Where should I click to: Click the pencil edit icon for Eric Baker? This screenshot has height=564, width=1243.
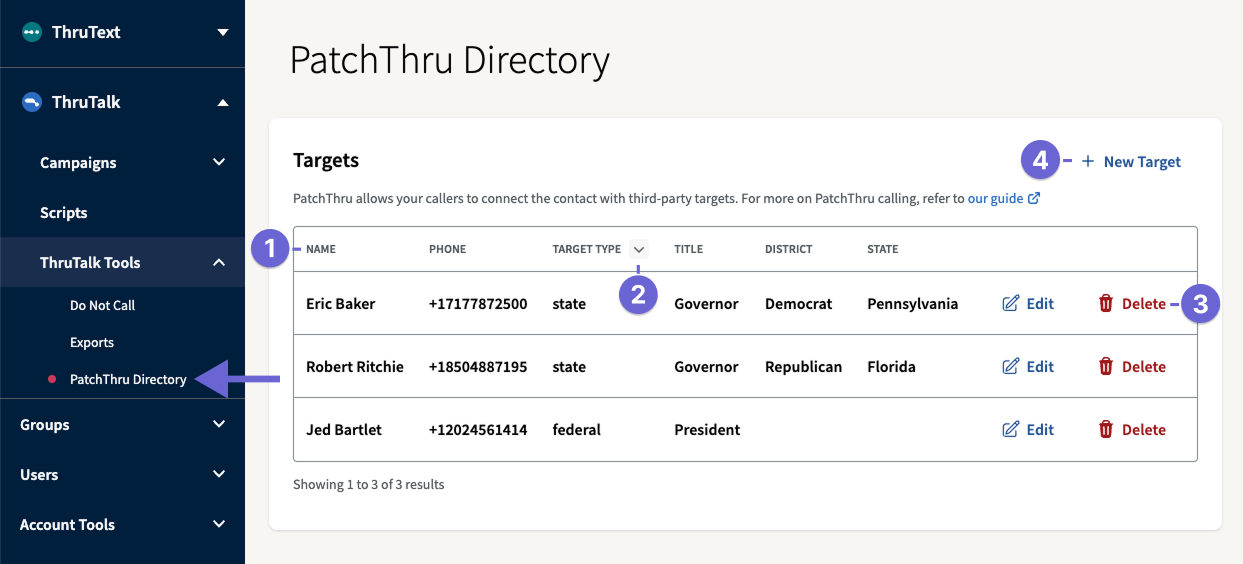(1011, 303)
